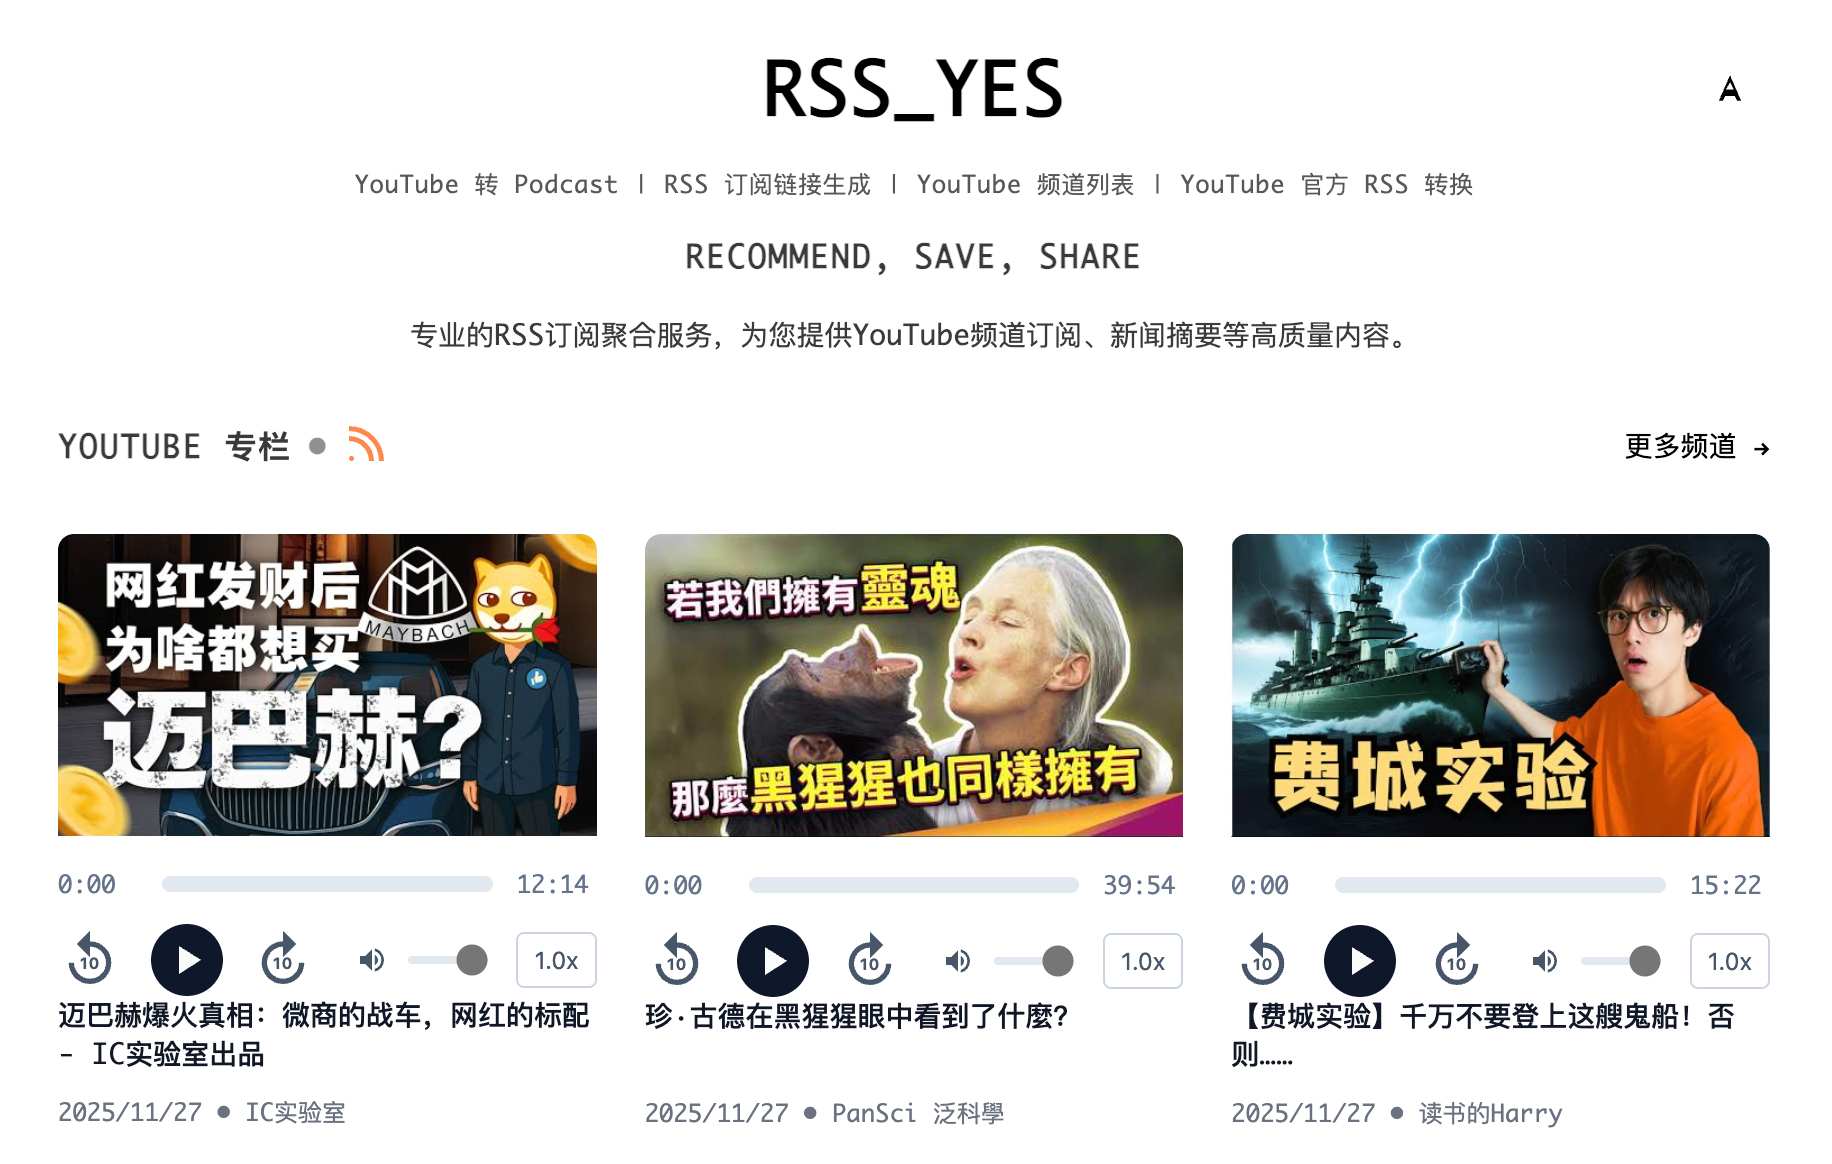Change the 1.0x speed on 迈巴赫 player
The height and width of the screenshot is (1164, 1832).
coord(556,960)
